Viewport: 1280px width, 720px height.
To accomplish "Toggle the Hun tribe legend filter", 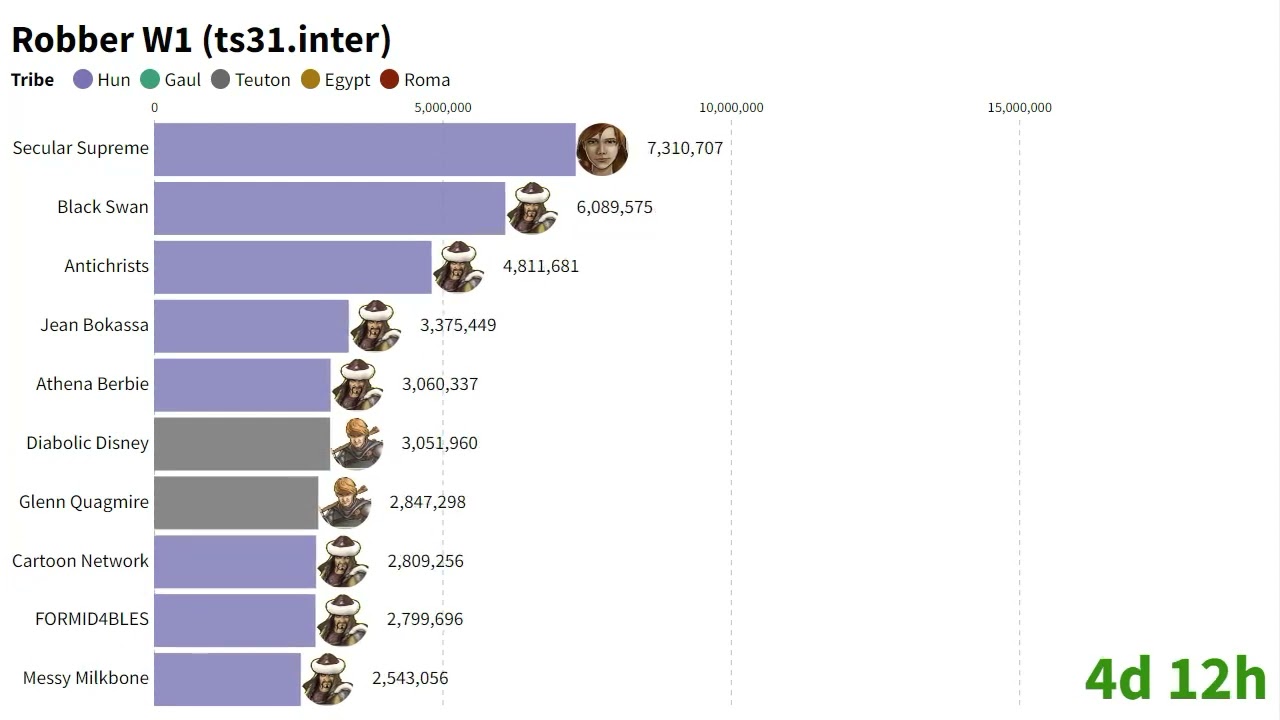I will pyautogui.click(x=102, y=80).
